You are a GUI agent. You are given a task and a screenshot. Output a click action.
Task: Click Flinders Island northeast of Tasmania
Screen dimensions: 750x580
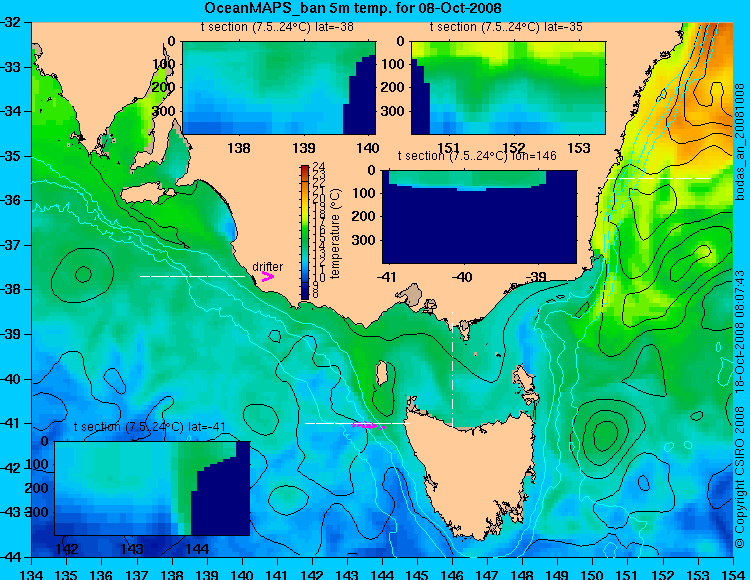tap(524, 383)
